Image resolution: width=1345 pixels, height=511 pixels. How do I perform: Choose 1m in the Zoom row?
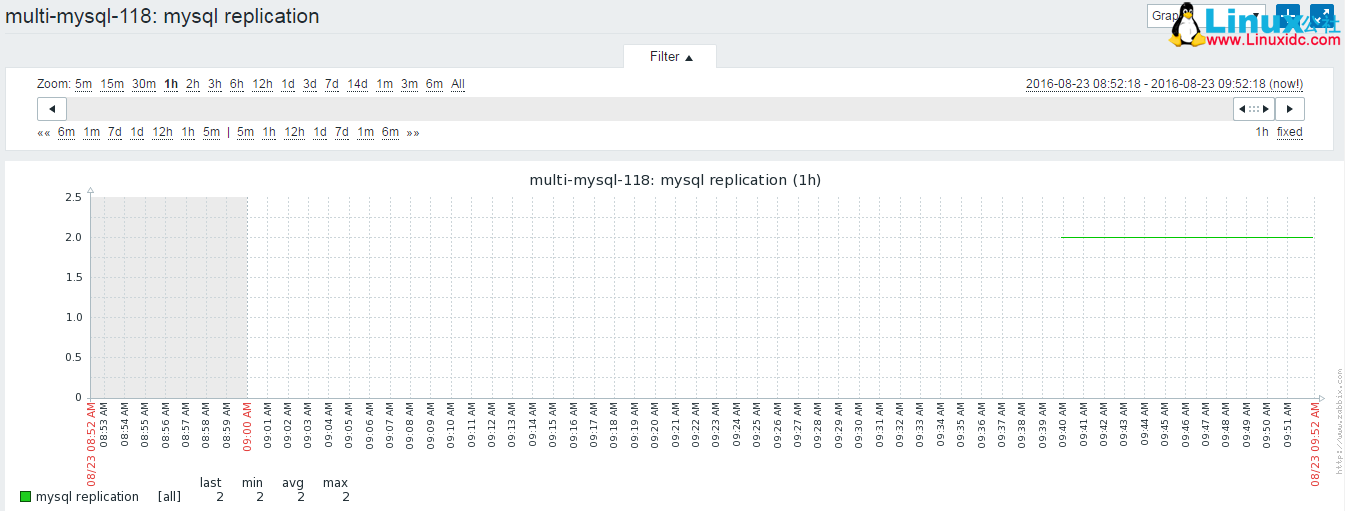(385, 84)
